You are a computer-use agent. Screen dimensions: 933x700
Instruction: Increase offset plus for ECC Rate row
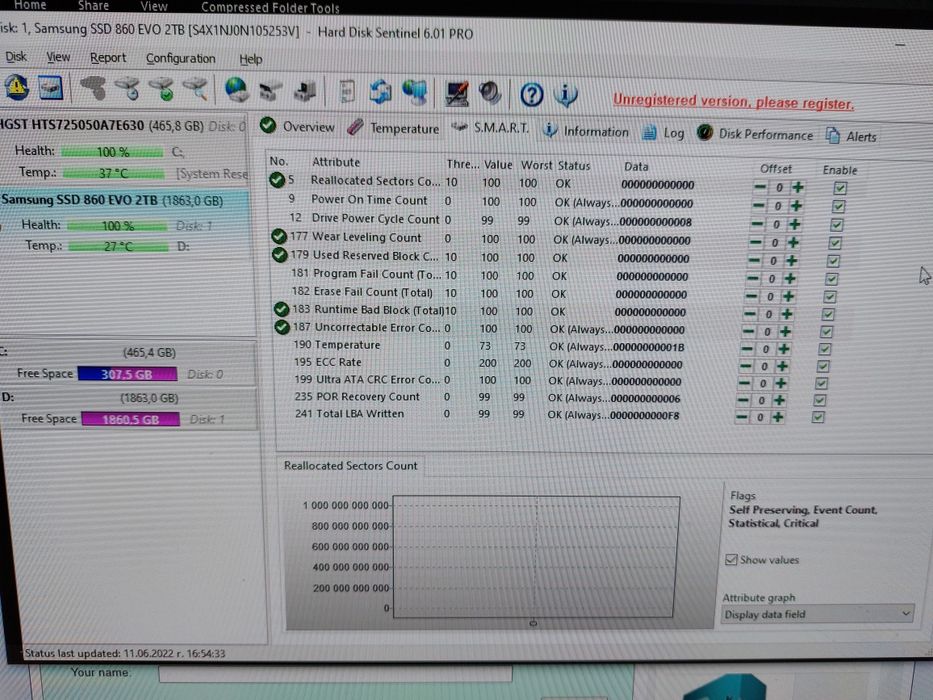click(x=782, y=366)
